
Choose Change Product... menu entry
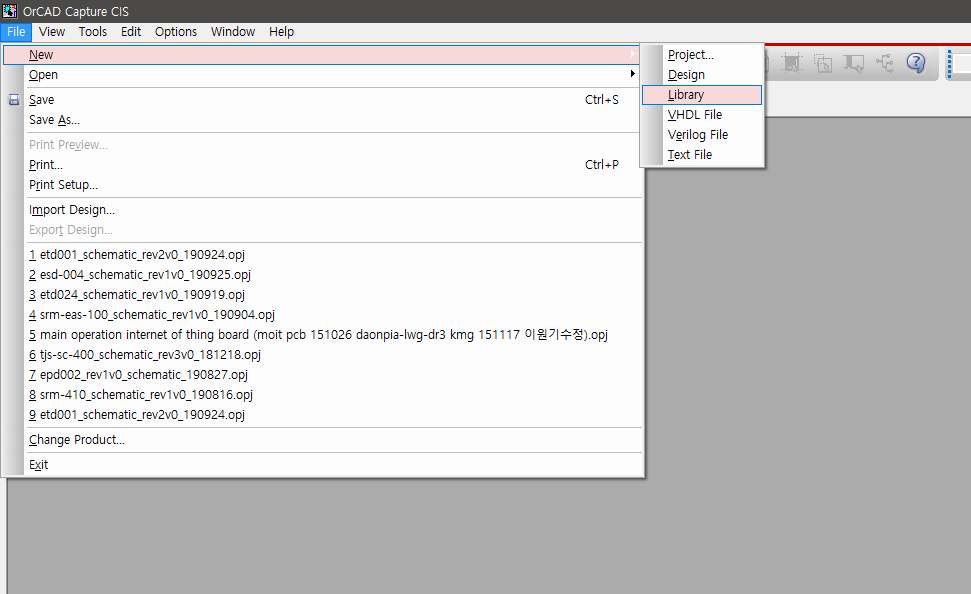click(322, 440)
